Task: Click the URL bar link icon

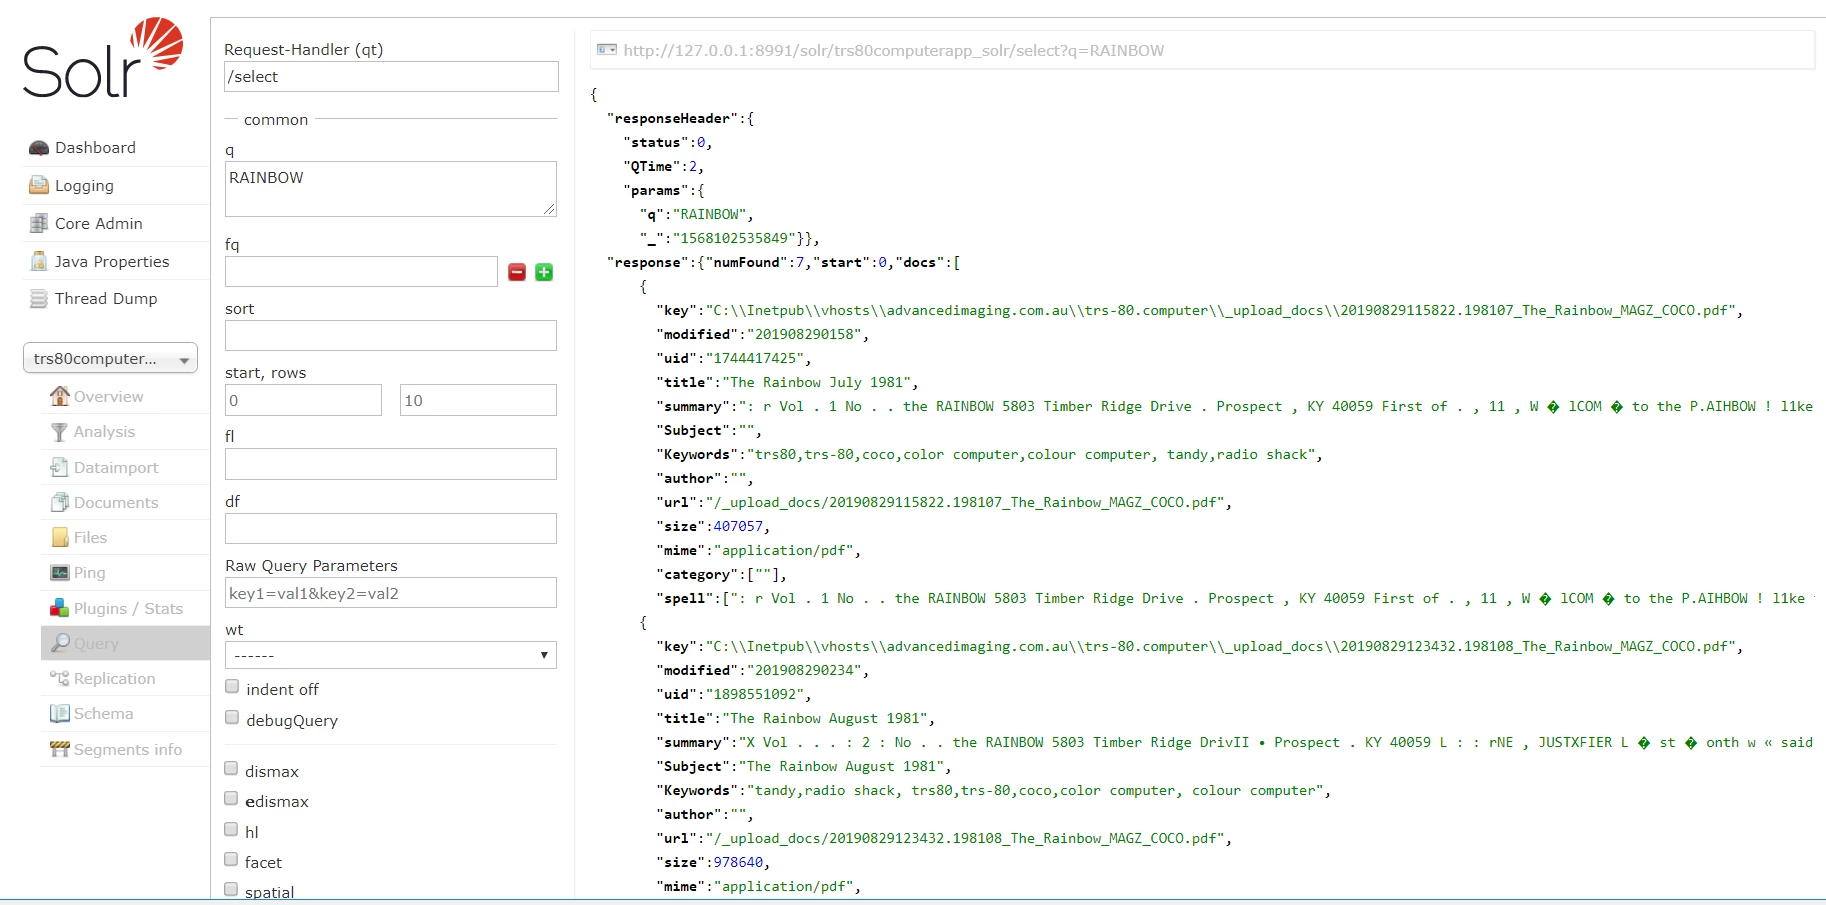Action: tap(607, 49)
